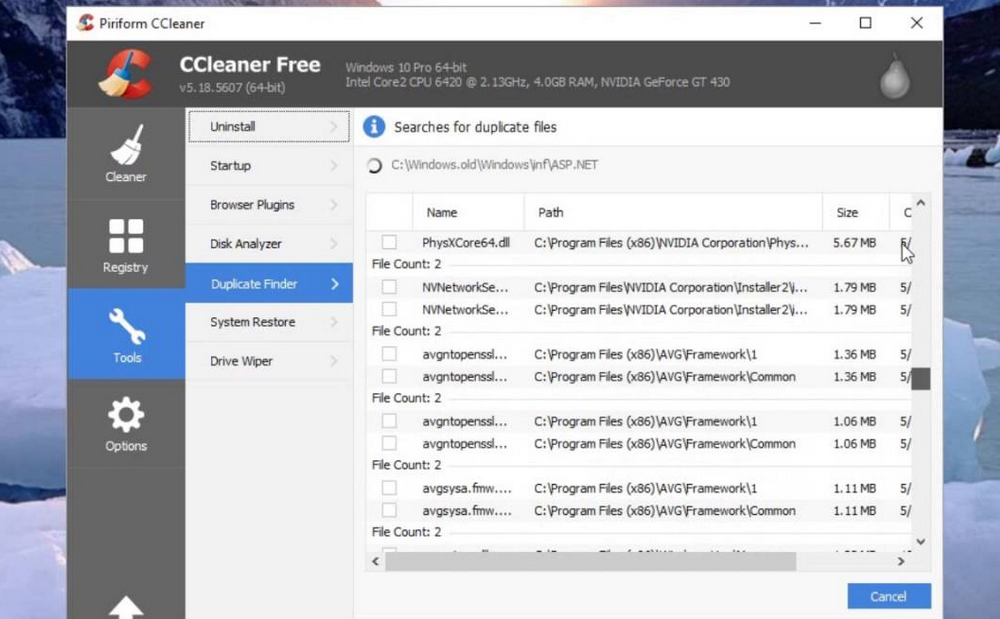Sort results by Name column header
The height and width of the screenshot is (619, 1000).
(468, 212)
